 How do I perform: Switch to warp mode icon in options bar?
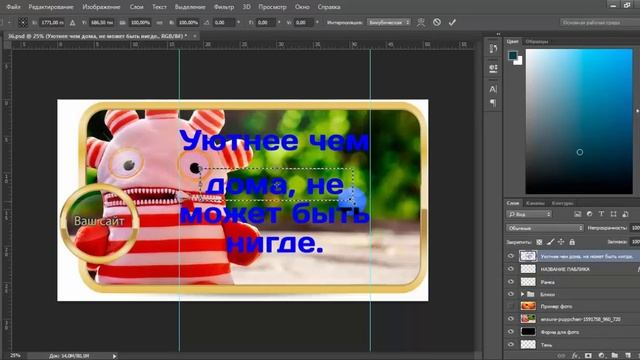421,22
